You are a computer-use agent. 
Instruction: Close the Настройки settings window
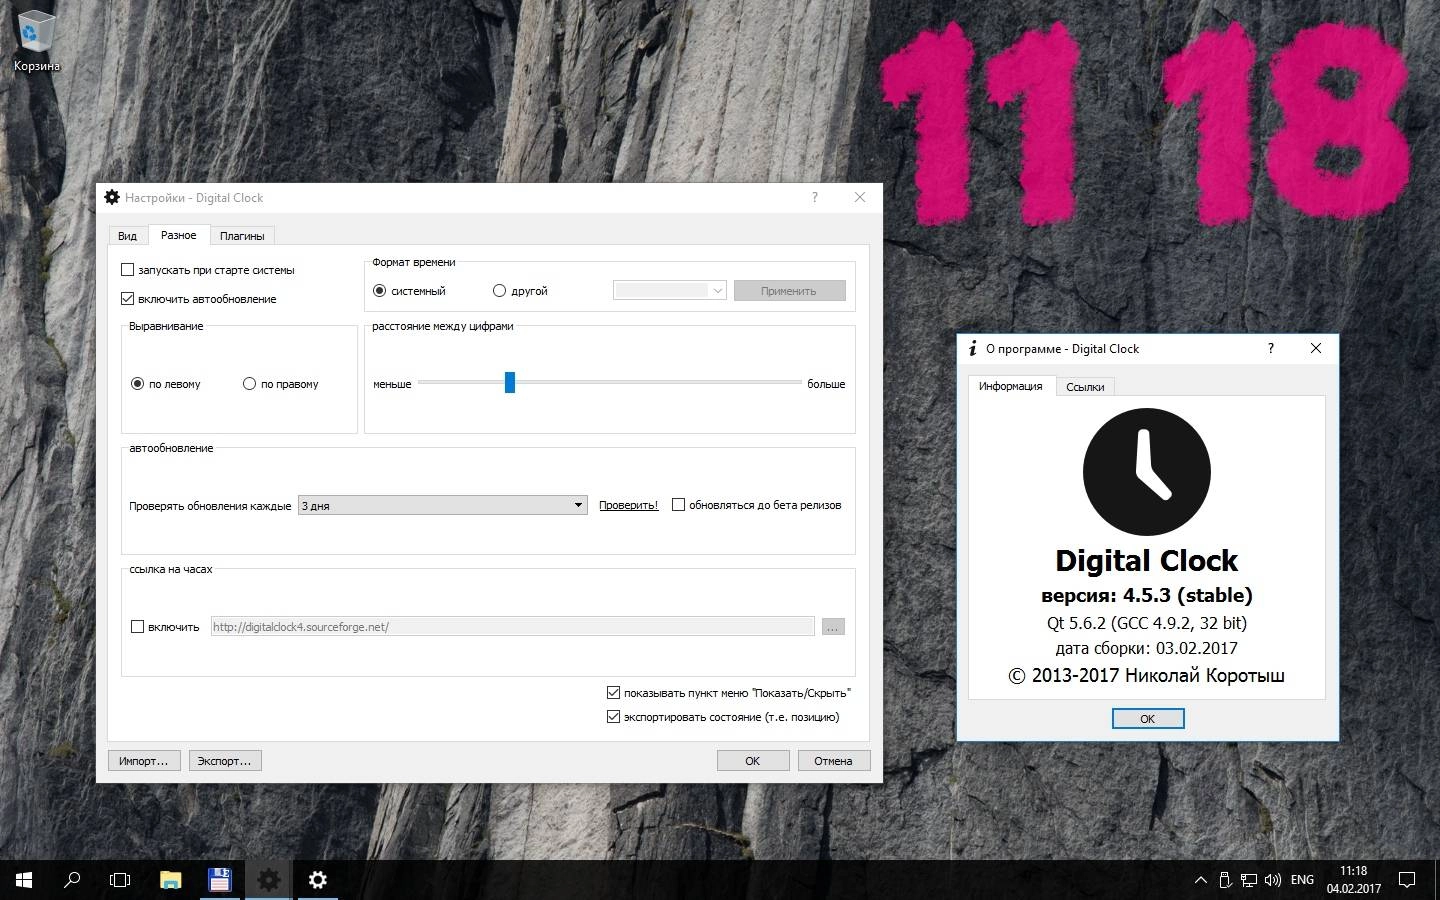tap(860, 197)
